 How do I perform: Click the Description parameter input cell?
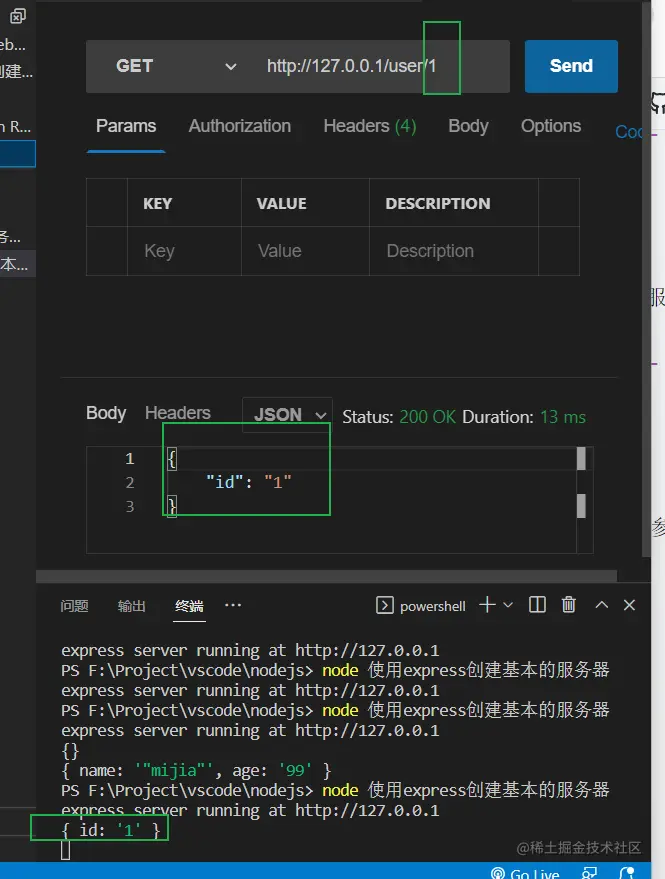[454, 251]
